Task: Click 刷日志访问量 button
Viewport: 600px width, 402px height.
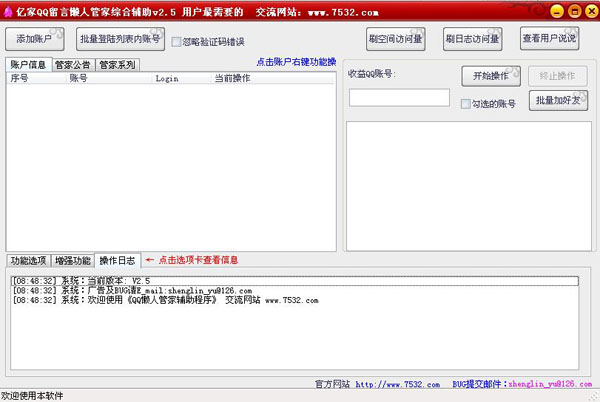Action: click(x=473, y=39)
